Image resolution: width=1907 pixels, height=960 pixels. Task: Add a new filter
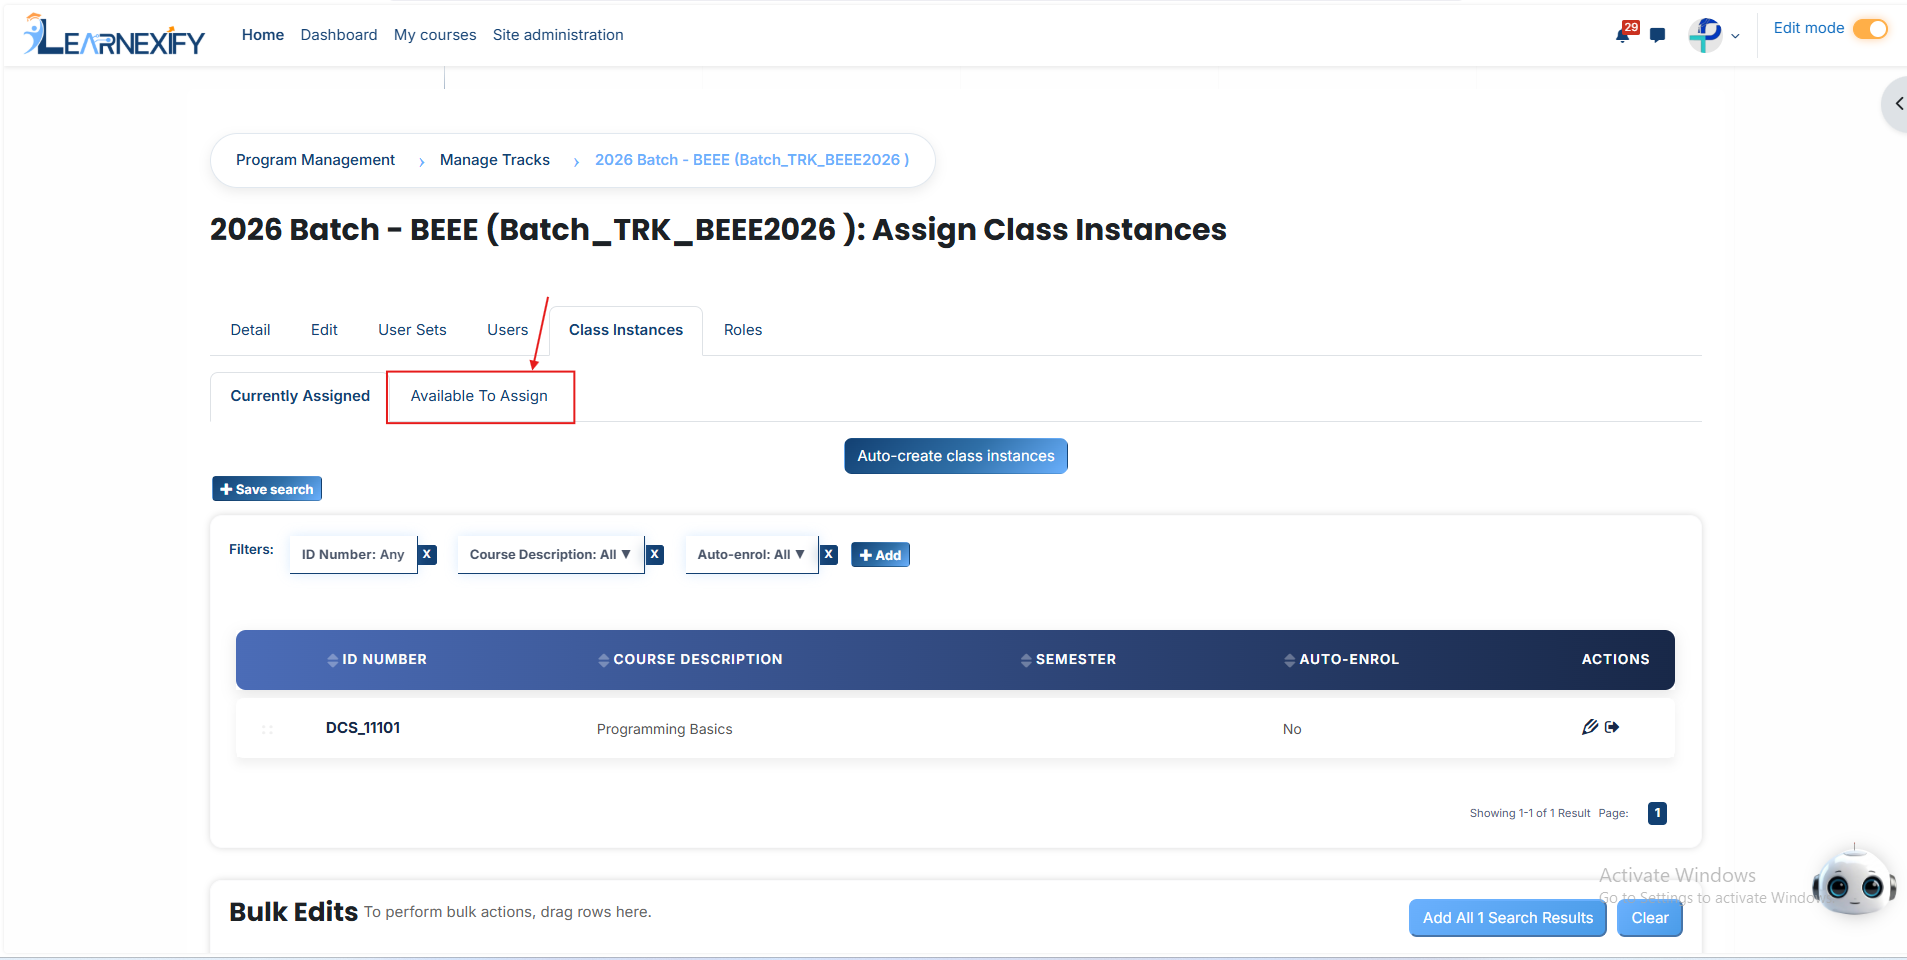pyautogui.click(x=880, y=555)
